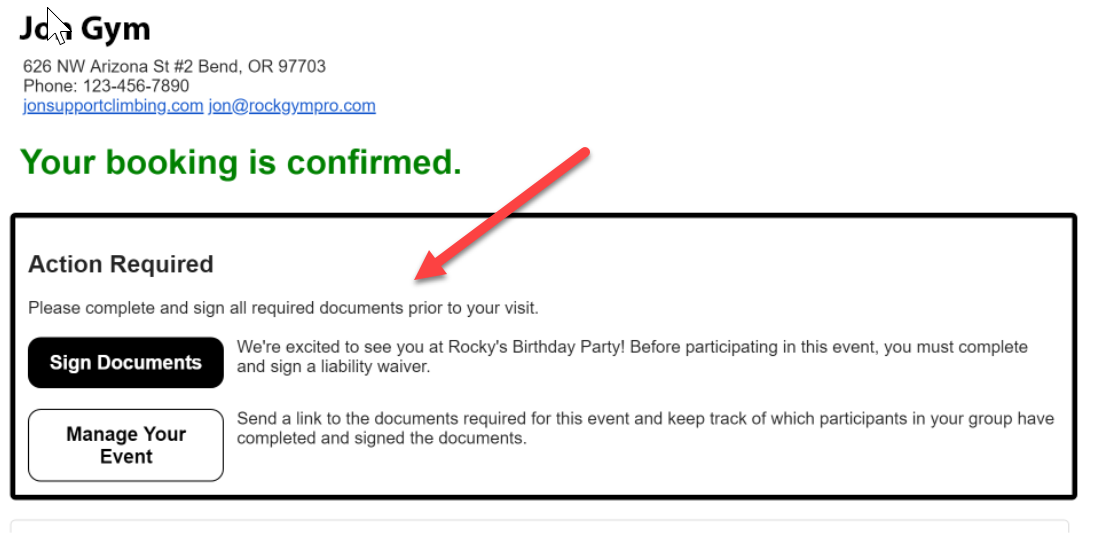The image size is (1096, 535).
Task: Click the 626 NW Arizona St address
Action: click(108, 66)
